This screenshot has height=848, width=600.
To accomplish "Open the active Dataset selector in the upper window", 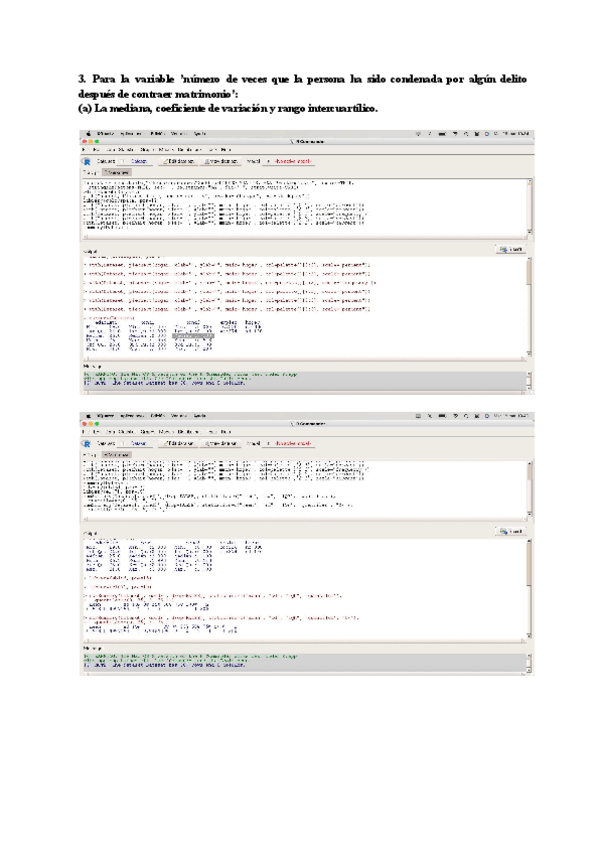I will coord(138,162).
